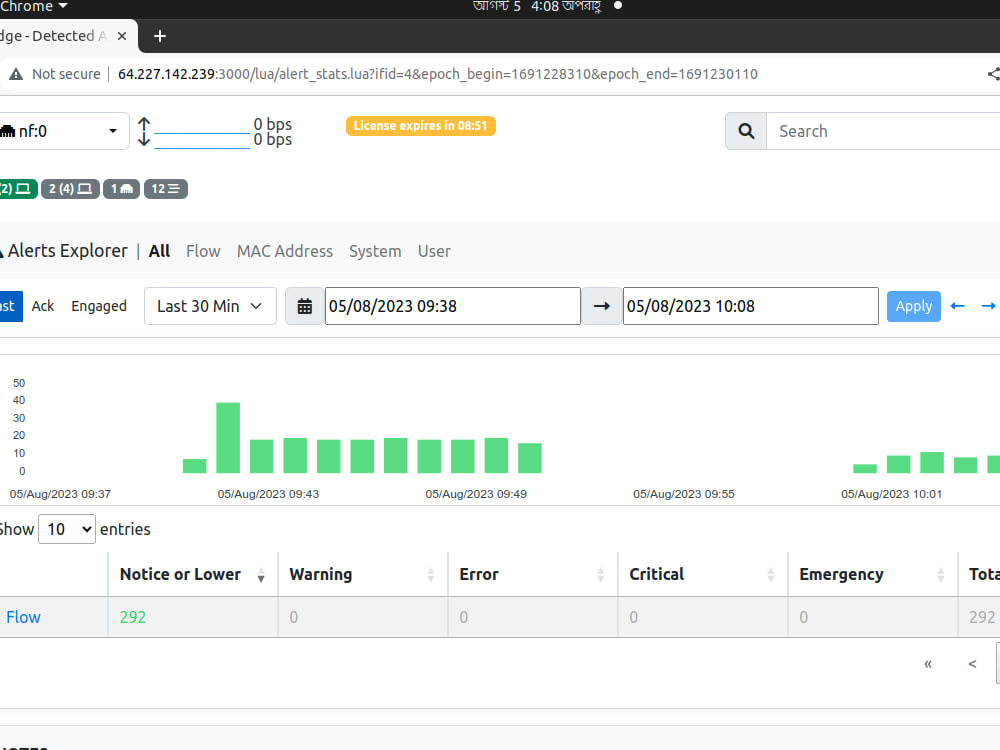1000x750 pixels.
Task: Click the notification dot in top bar
Action: coord(617,5)
